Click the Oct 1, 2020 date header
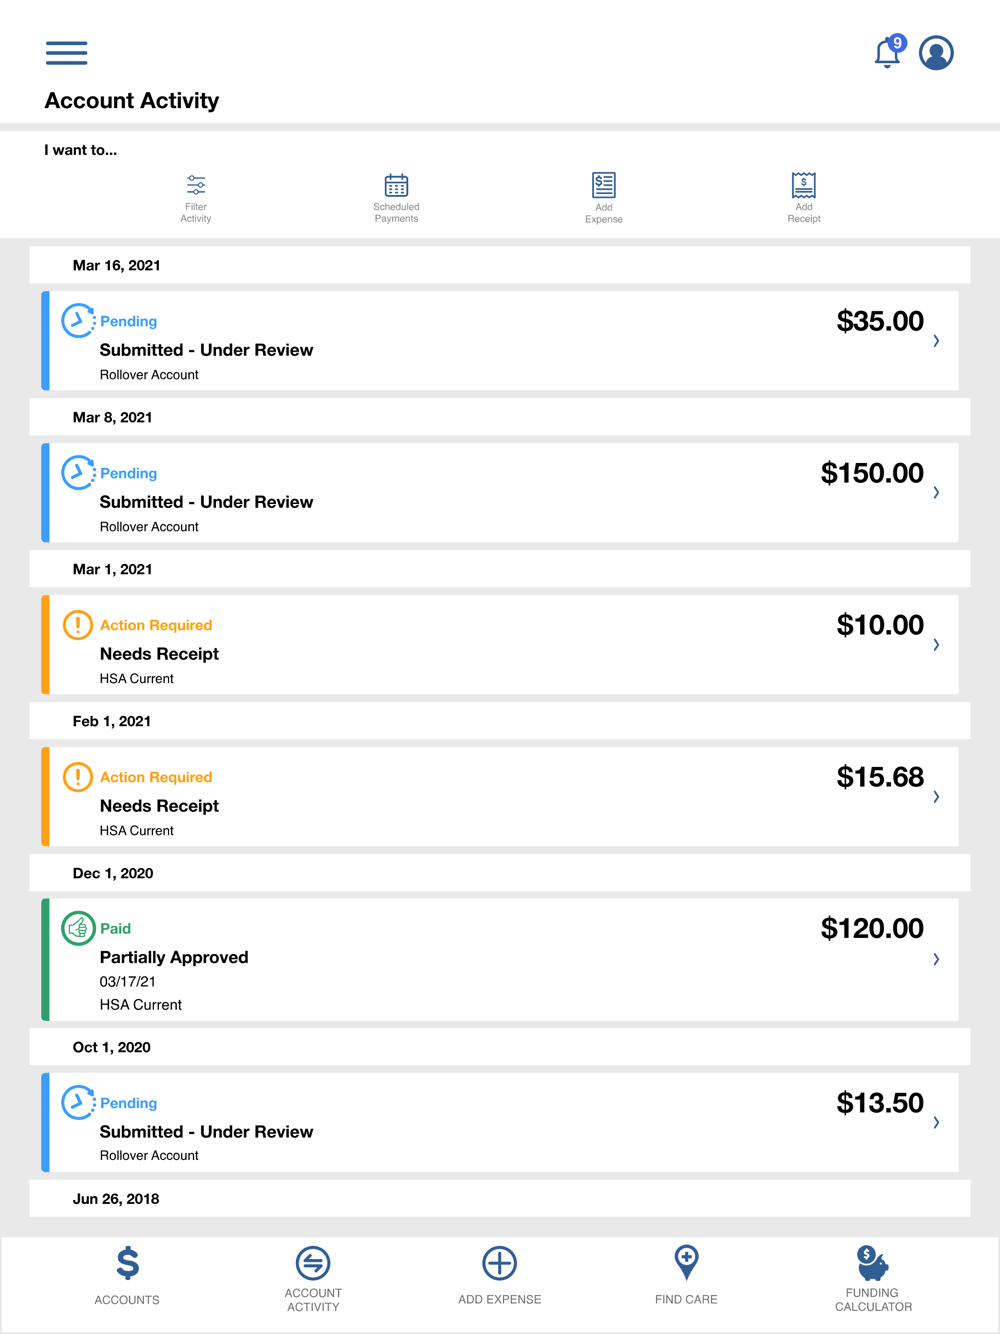This screenshot has width=1000, height=1334. click(x=500, y=1047)
